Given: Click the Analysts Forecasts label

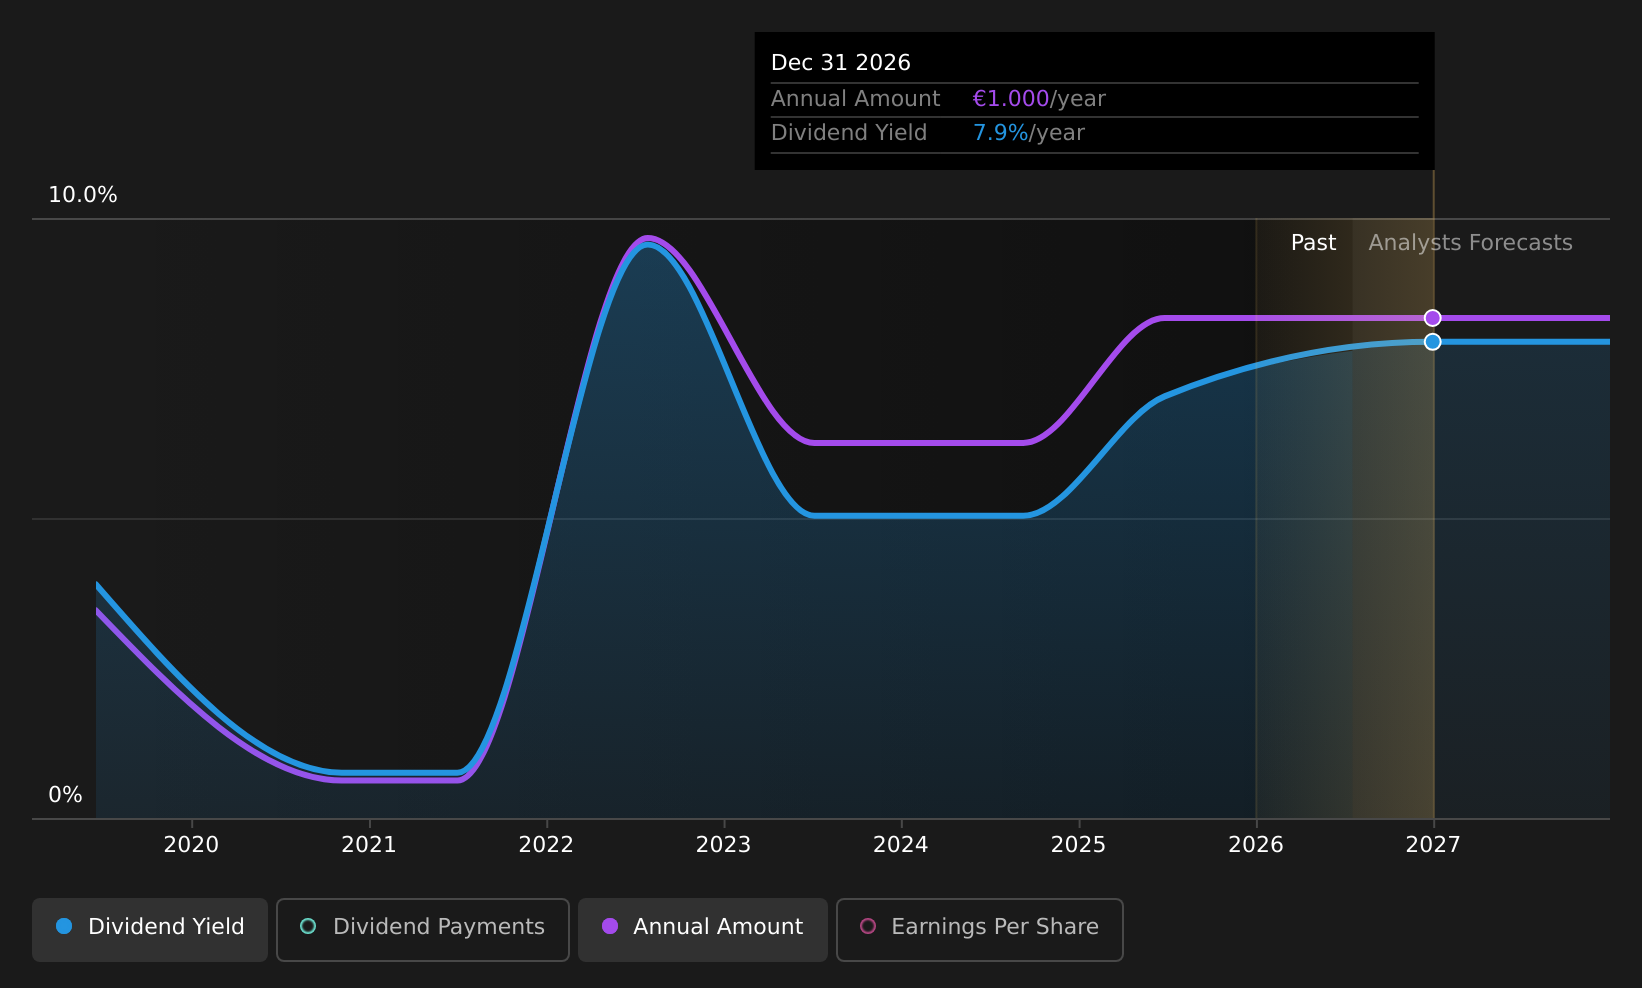Looking at the screenshot, I should (1470, 243).
